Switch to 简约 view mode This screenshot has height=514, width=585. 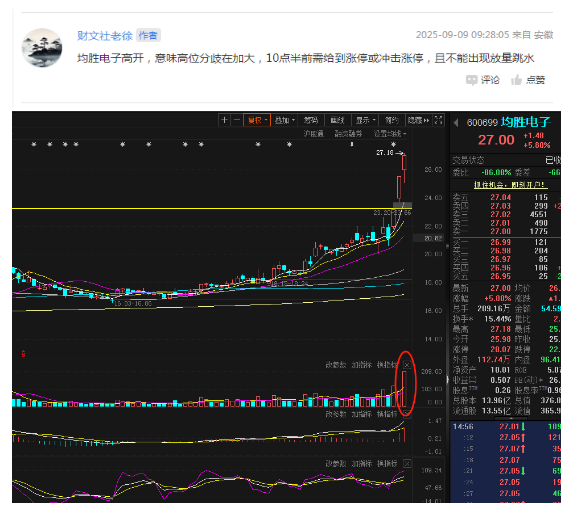pos(392,120)
